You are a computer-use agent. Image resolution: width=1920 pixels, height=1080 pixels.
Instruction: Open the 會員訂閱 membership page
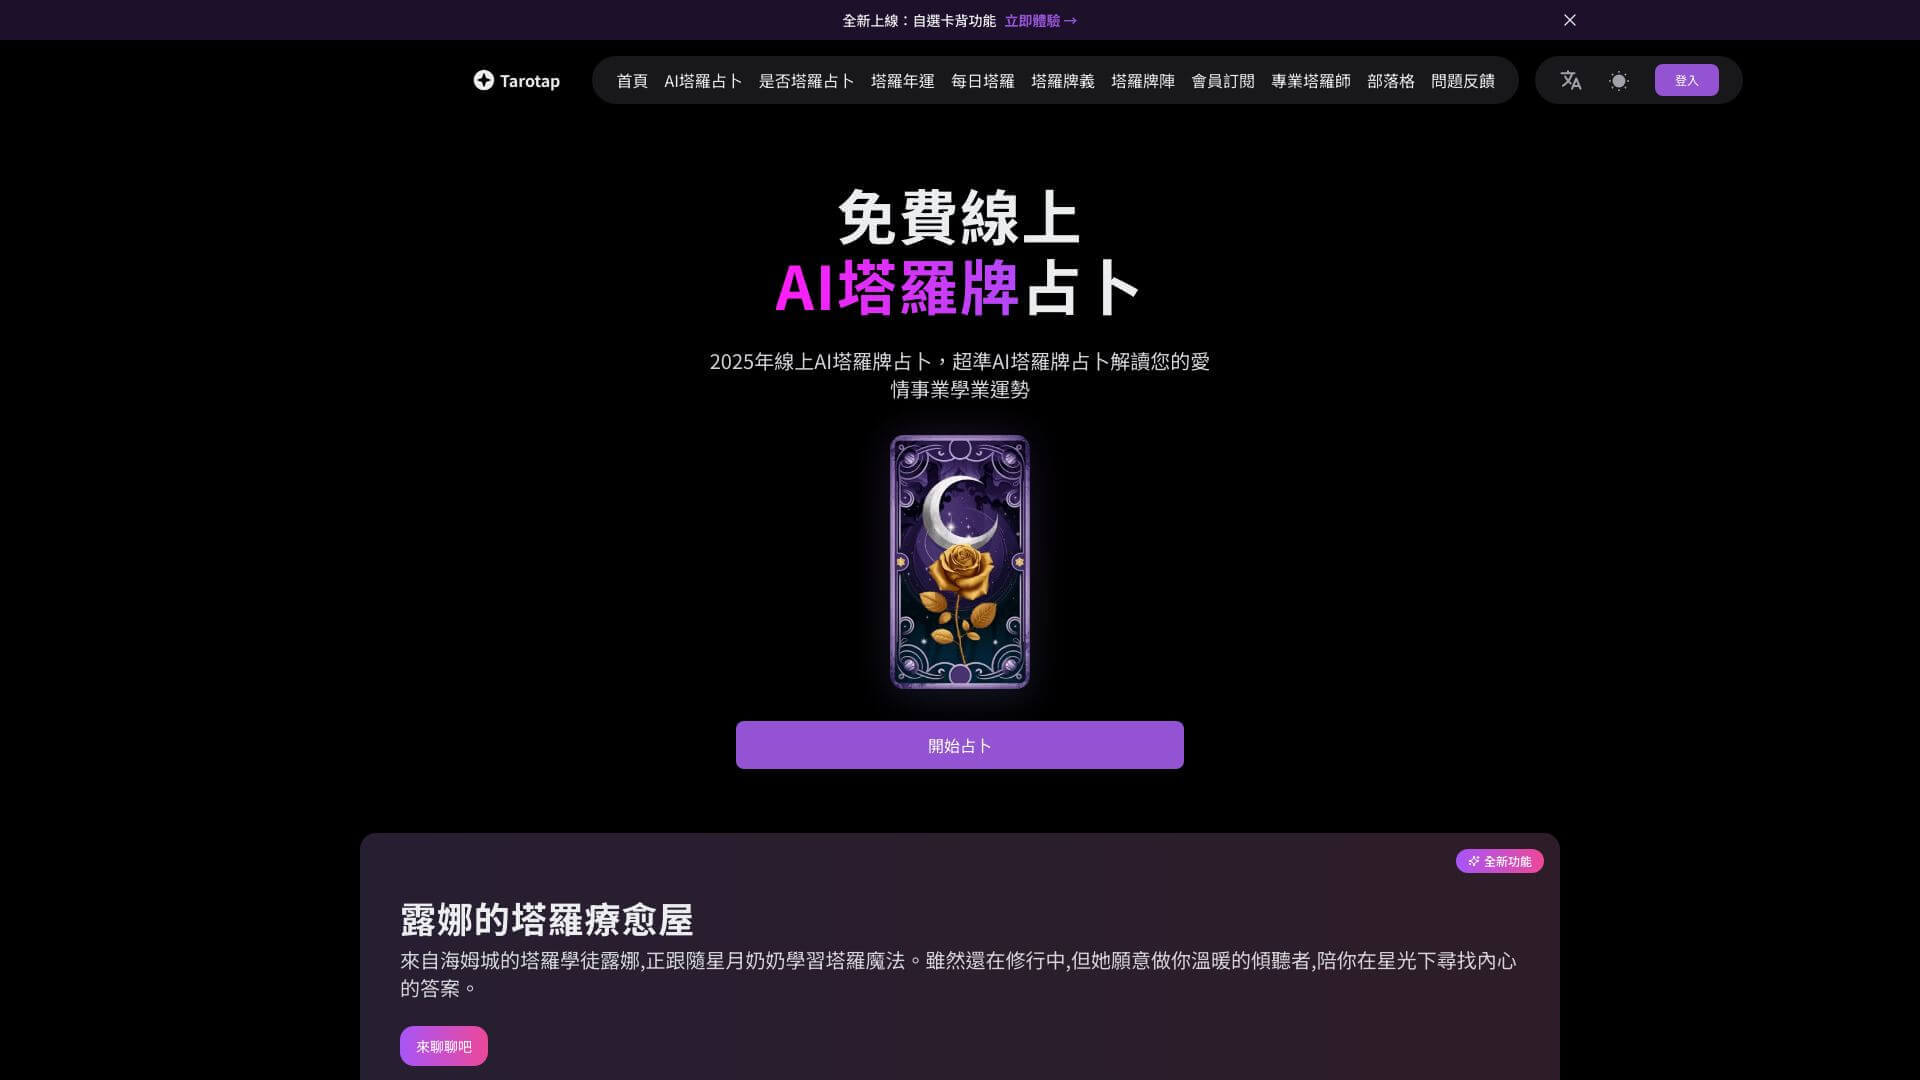[x=1222, y=81]
